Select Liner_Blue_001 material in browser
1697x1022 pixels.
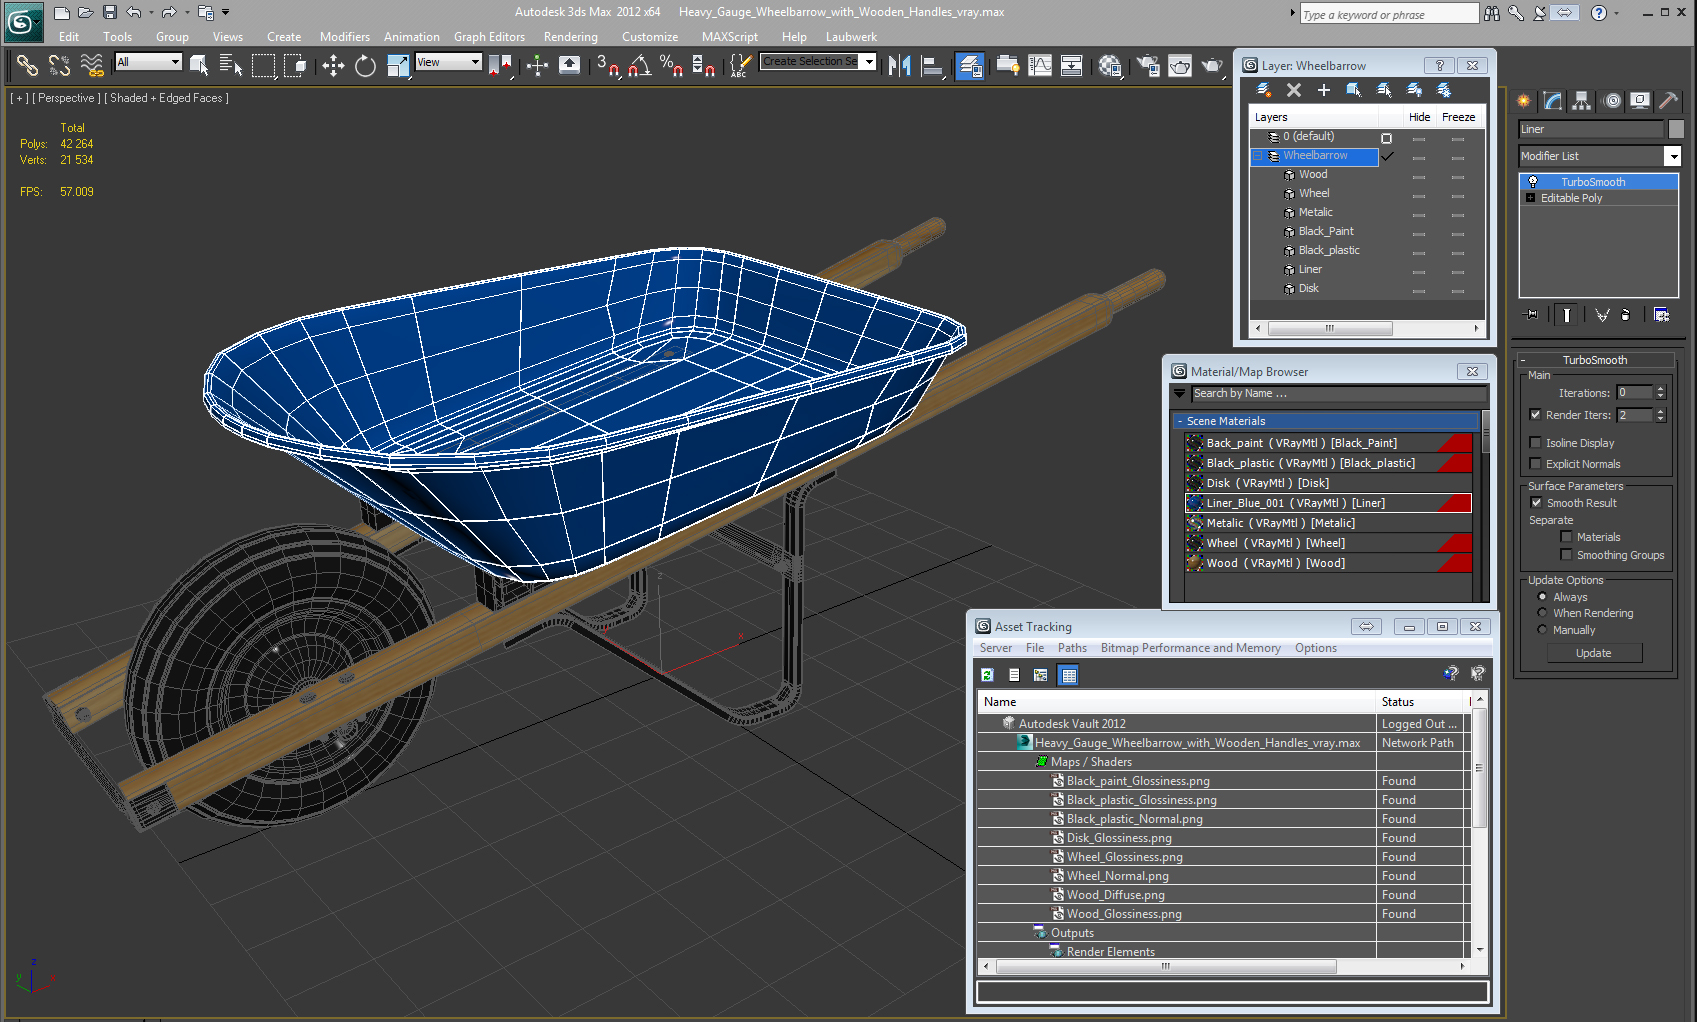click(1328, 503)
